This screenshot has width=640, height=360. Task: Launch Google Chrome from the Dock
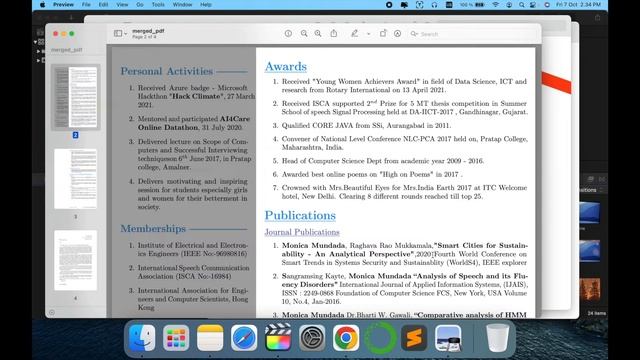(x=346, y=338)
